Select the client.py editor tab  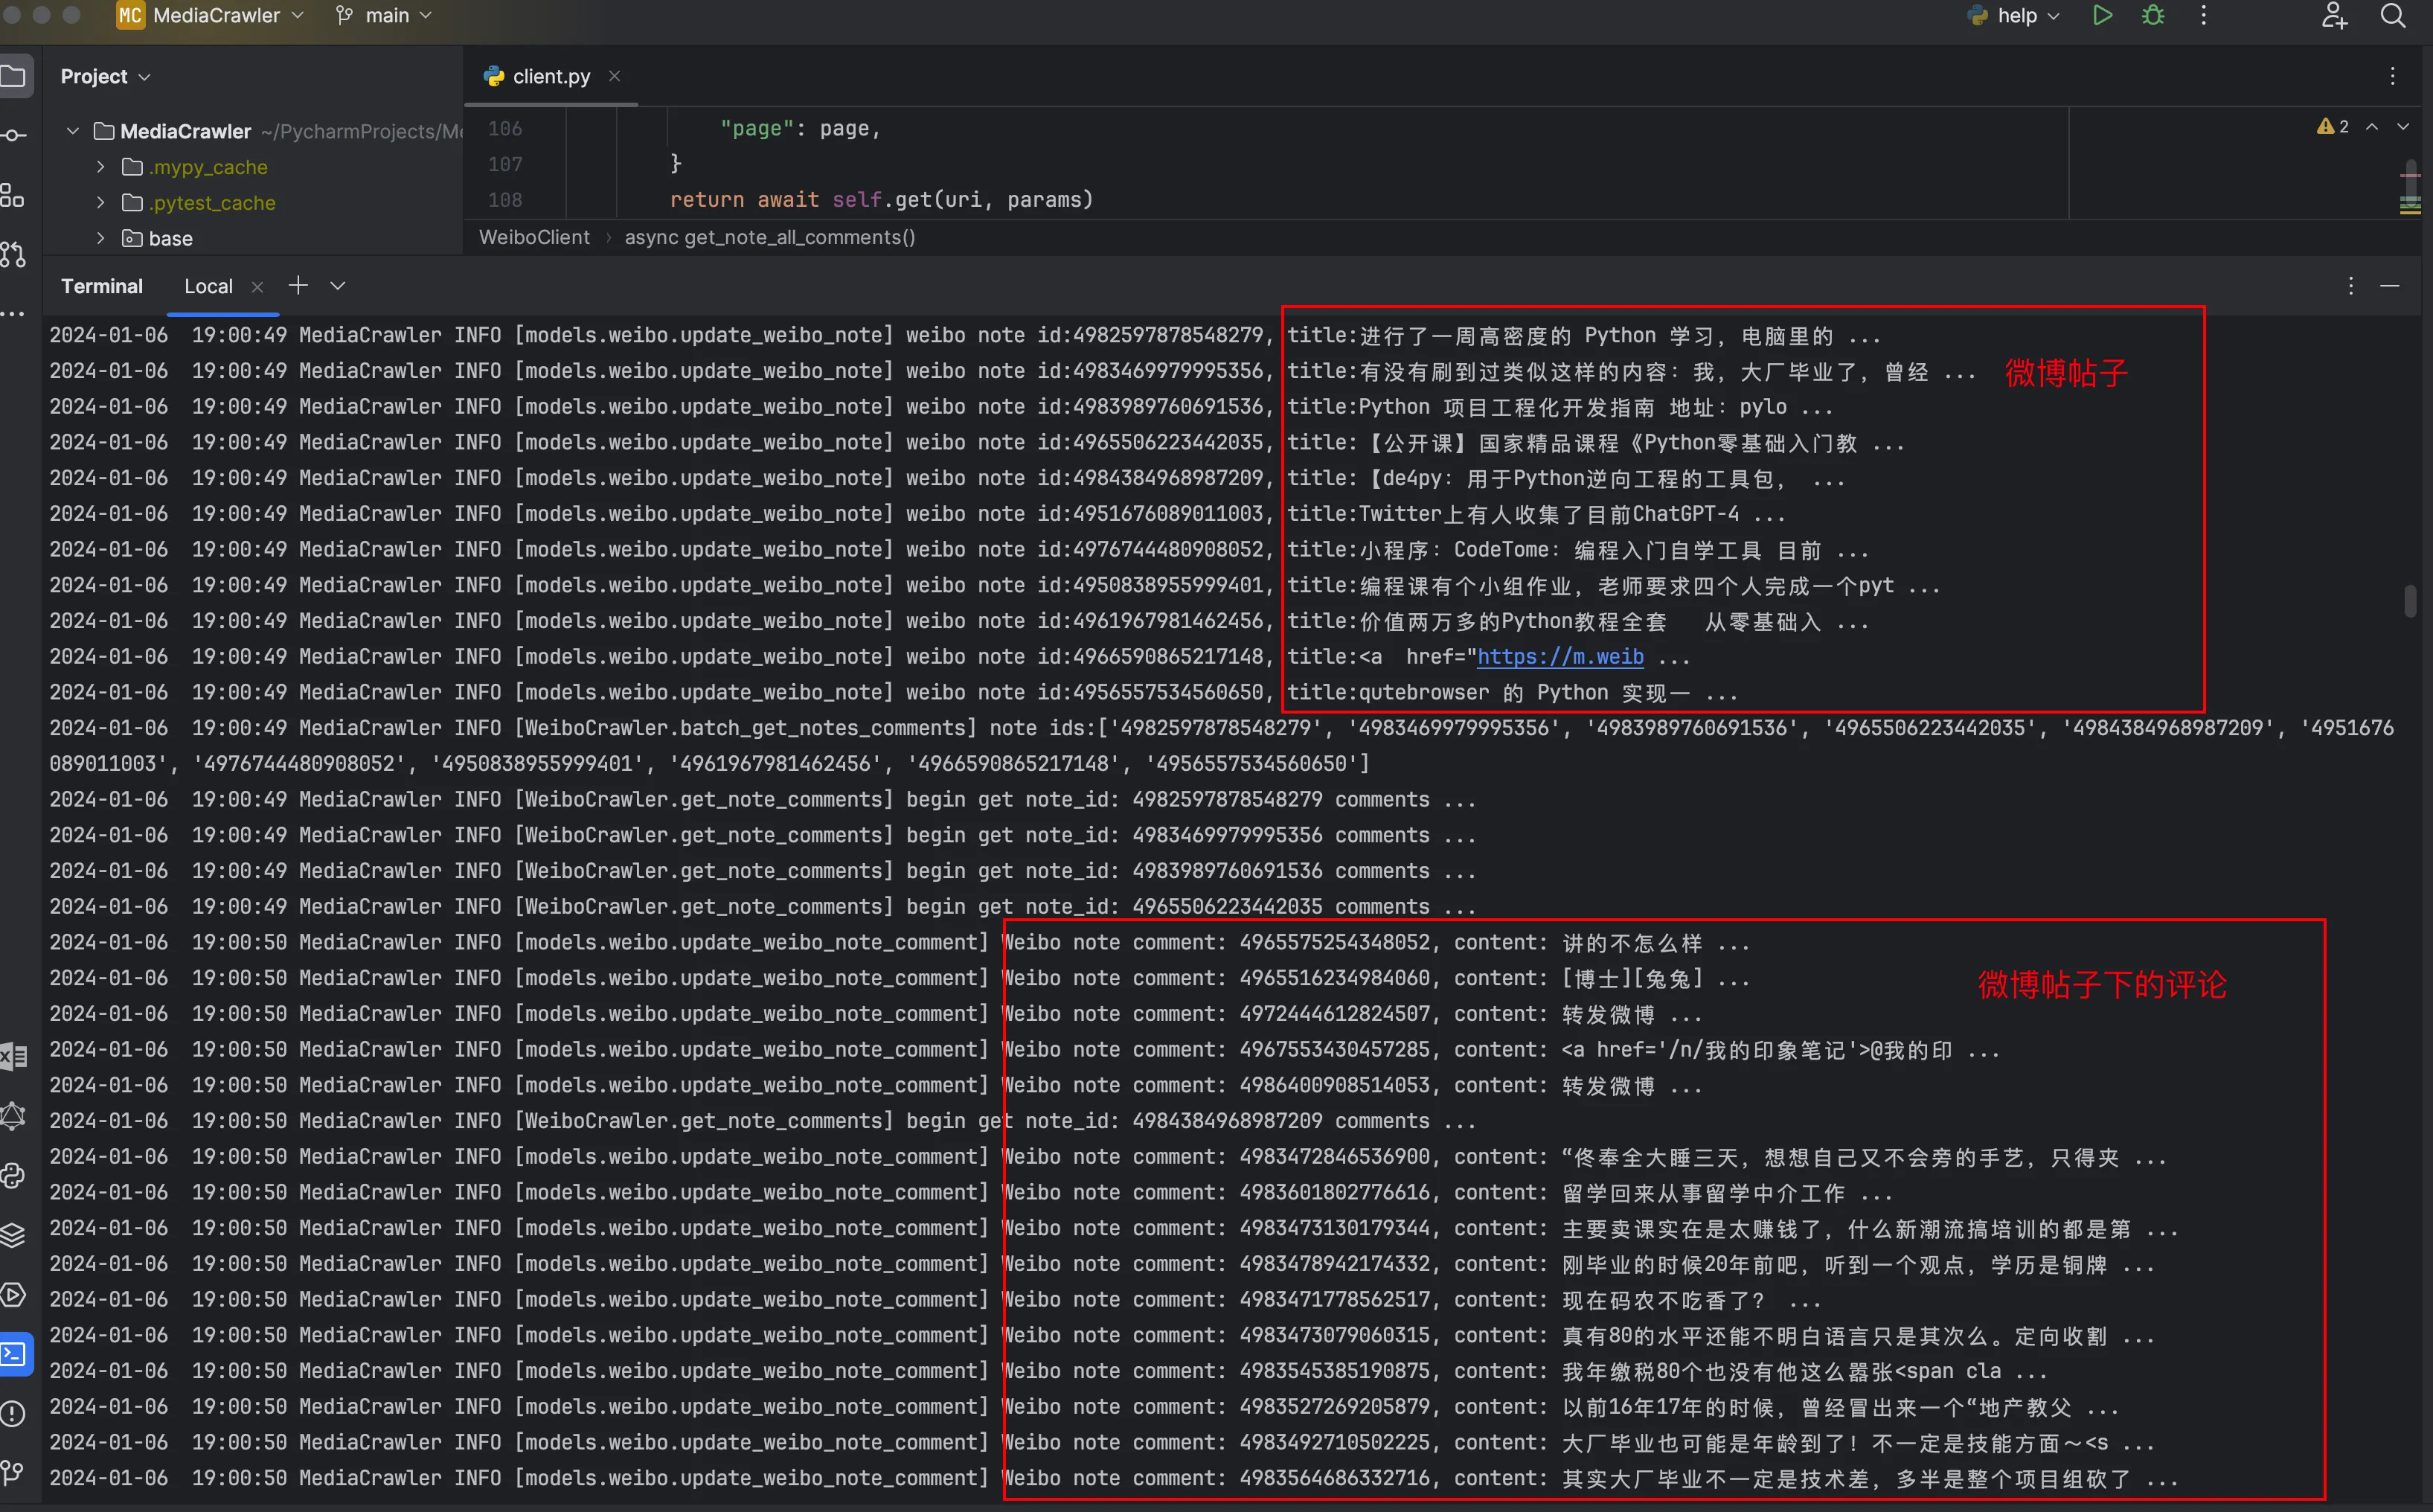tap(550, 76)
